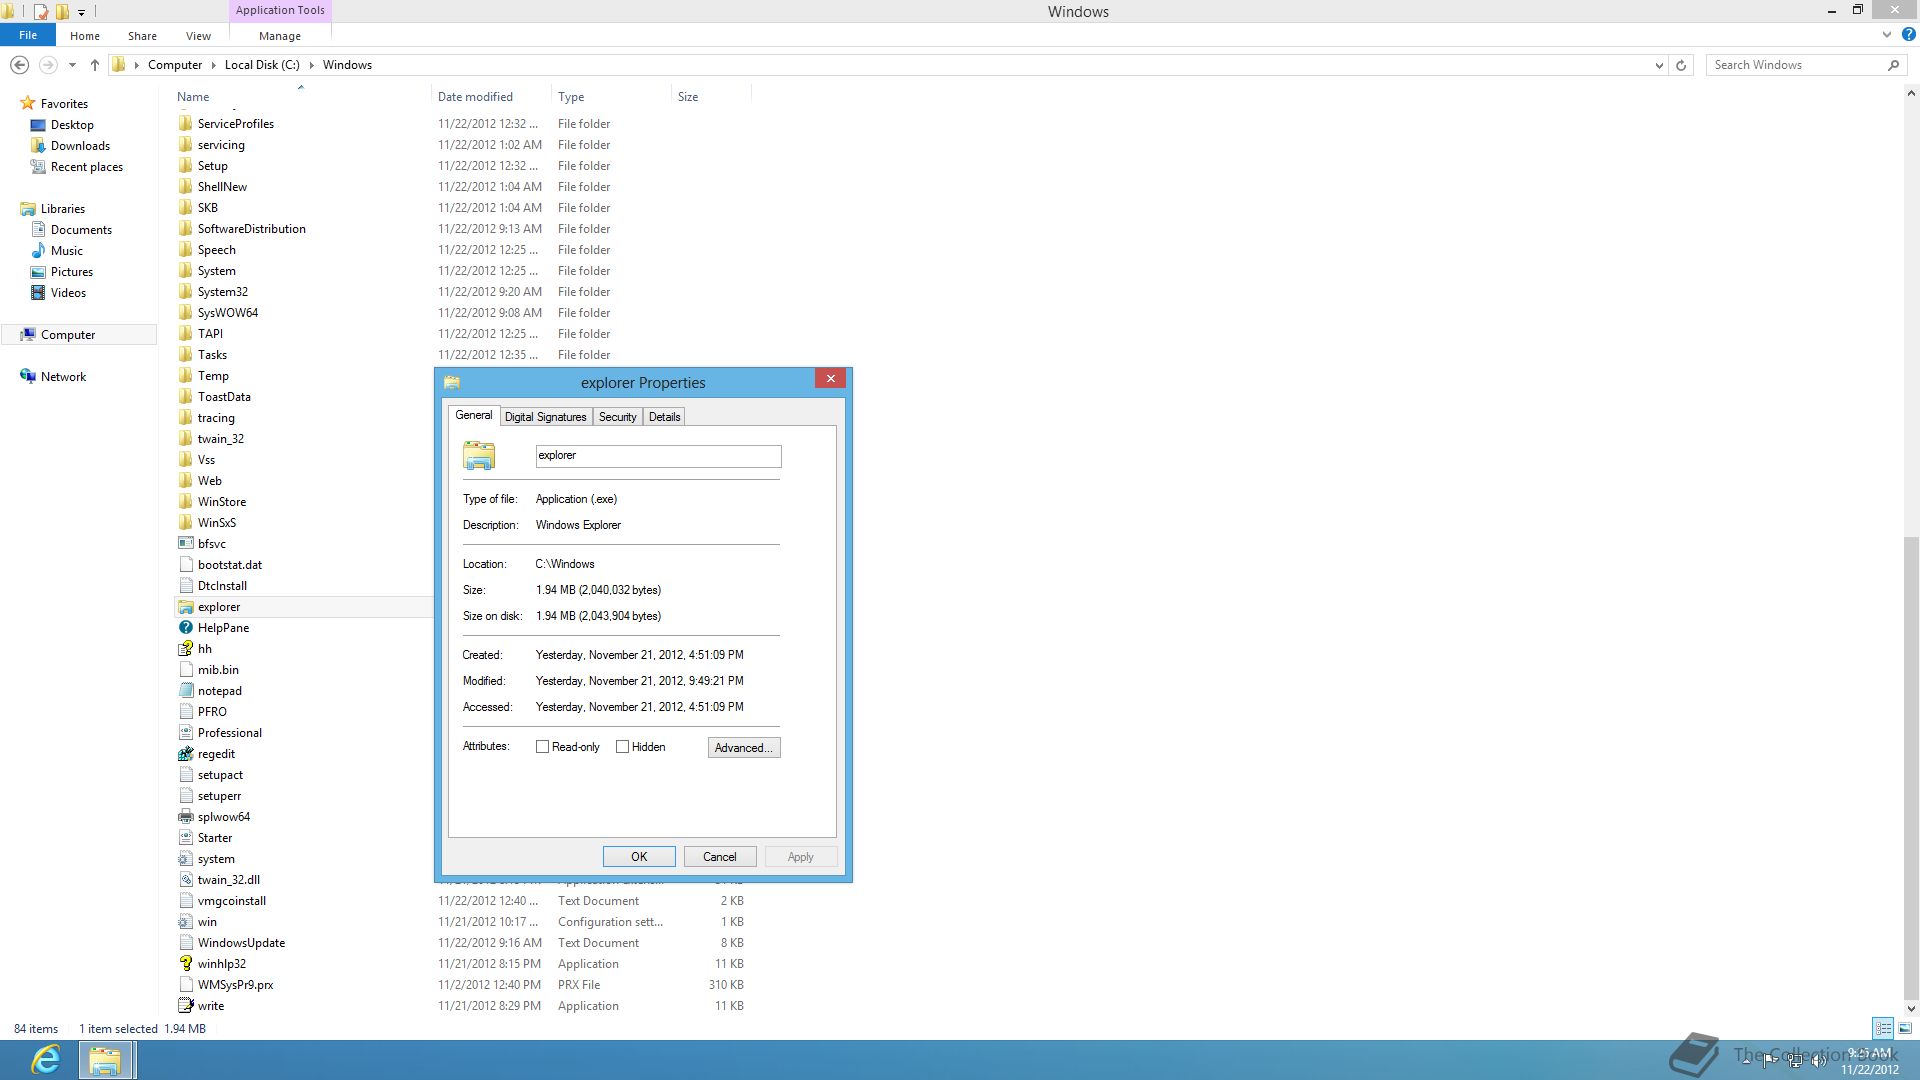This screenshot has height=1080, width=1920.
Task: Expand Local Disk (C:) breadcrumb arrow
Action: (x=311, y=65)
